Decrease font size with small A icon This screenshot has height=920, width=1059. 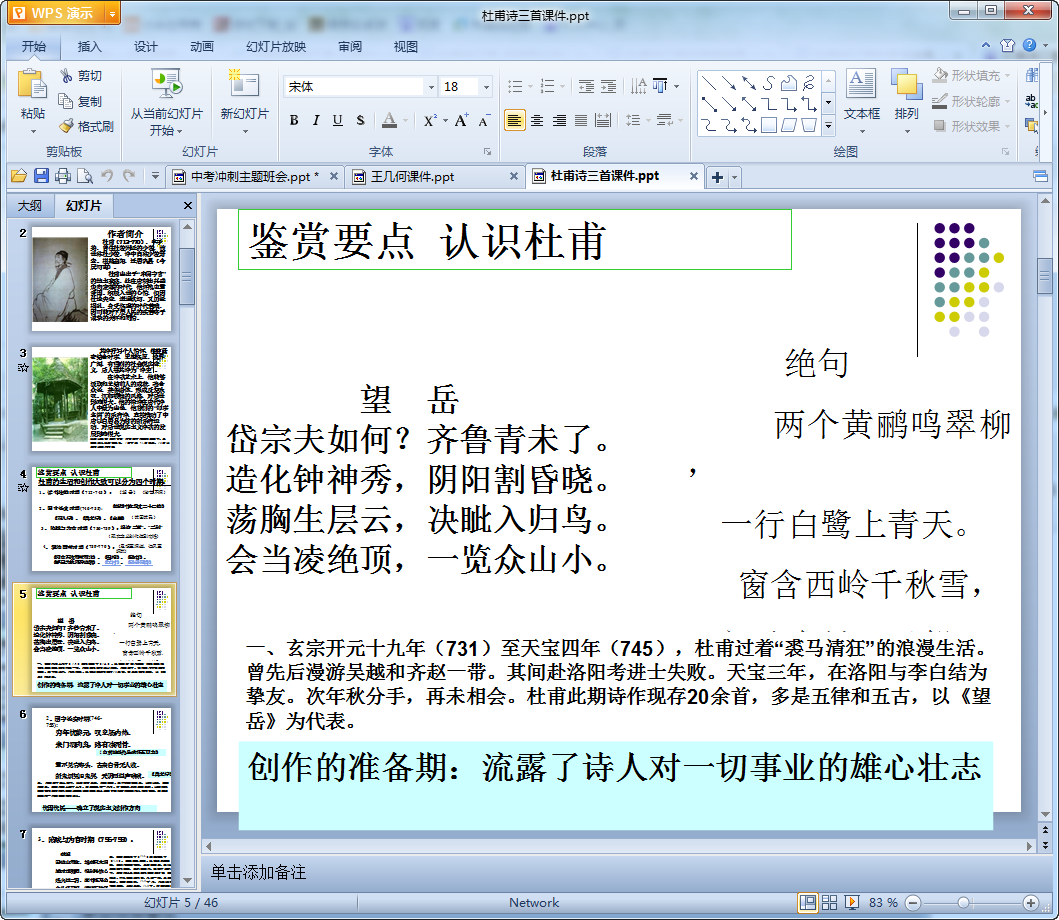coord(484,121)
